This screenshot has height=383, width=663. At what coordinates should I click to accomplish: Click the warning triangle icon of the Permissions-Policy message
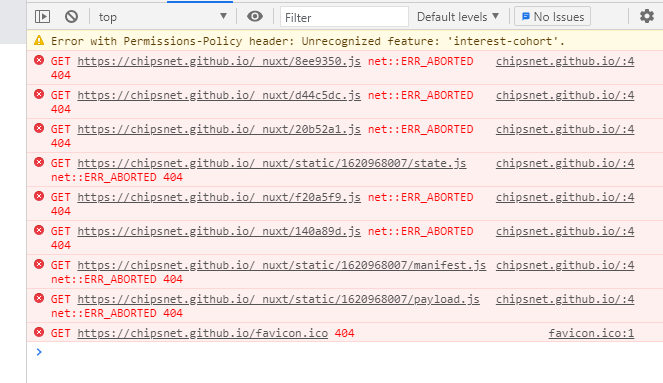pos(39,40)
